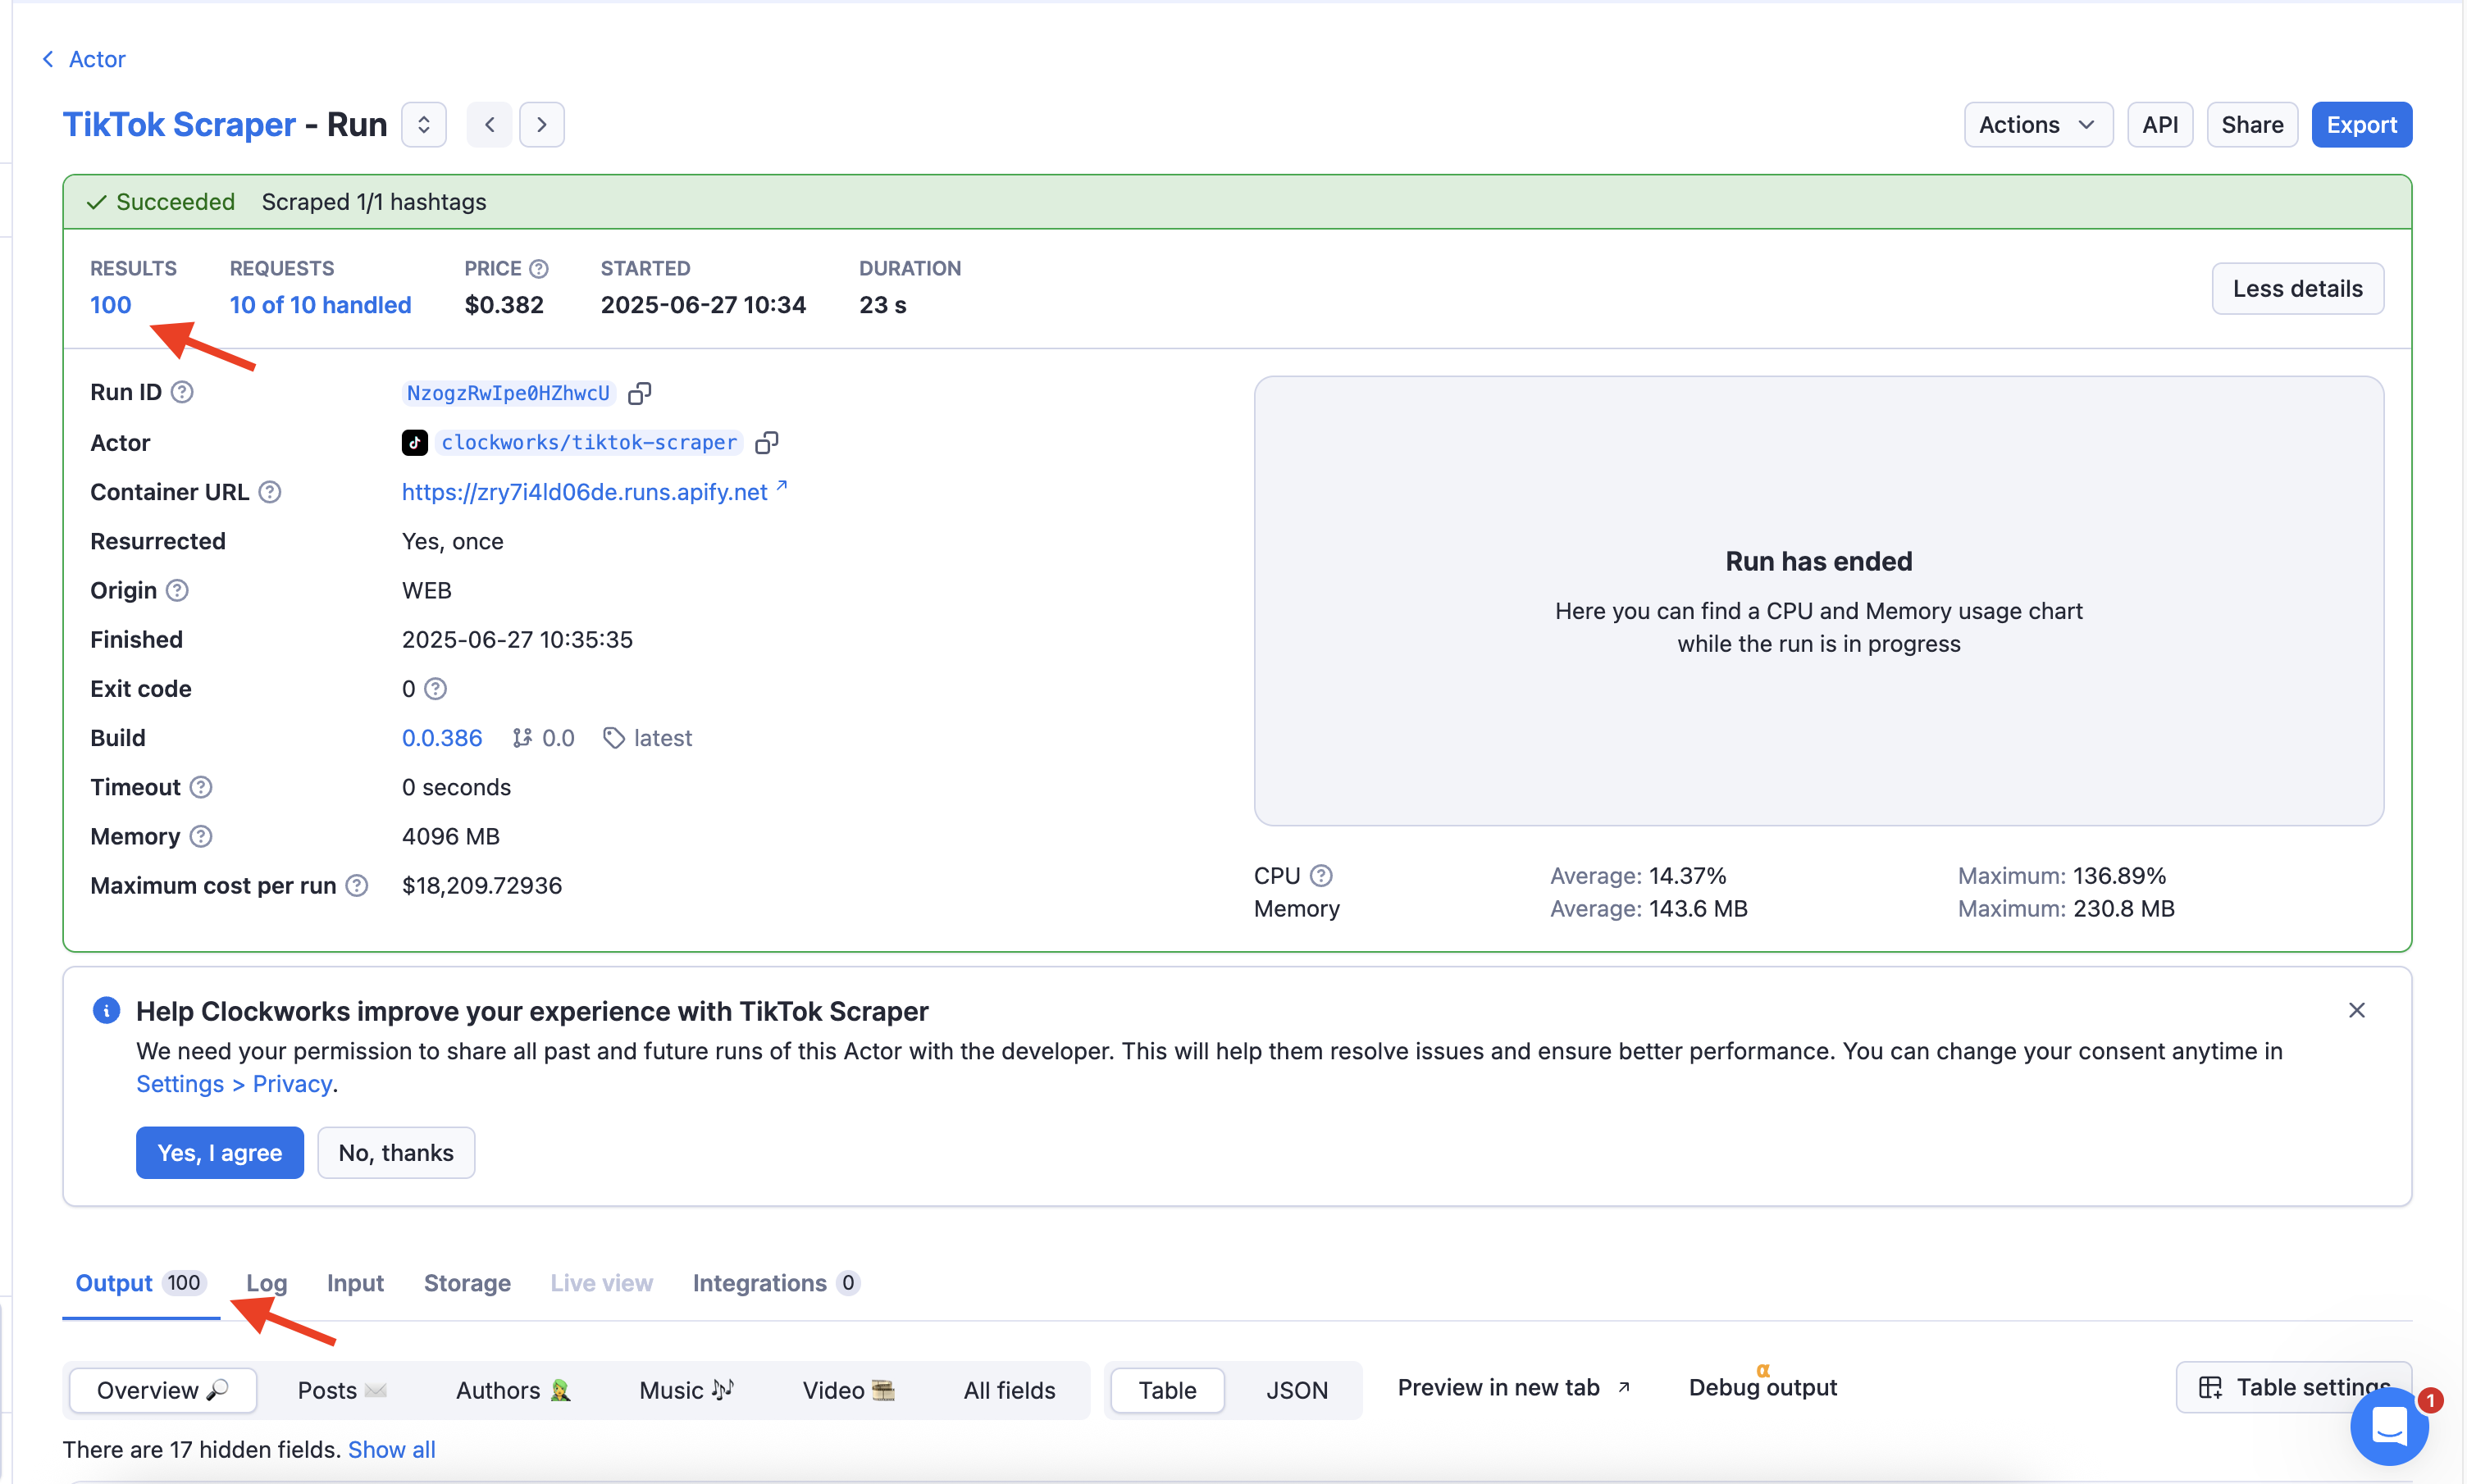Open the chat support bubble

[2389, 1426]
